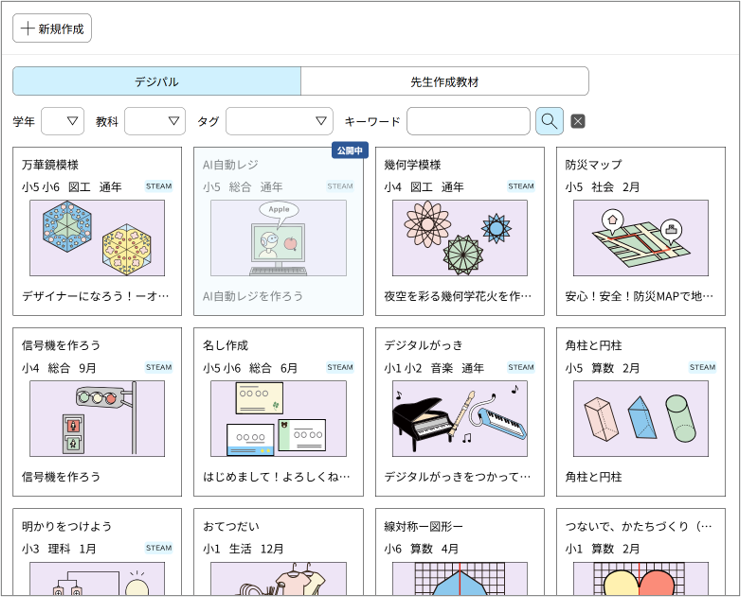741x597 pixels.
Task: Clear filters with the X icon
Action: coord(578,122)
